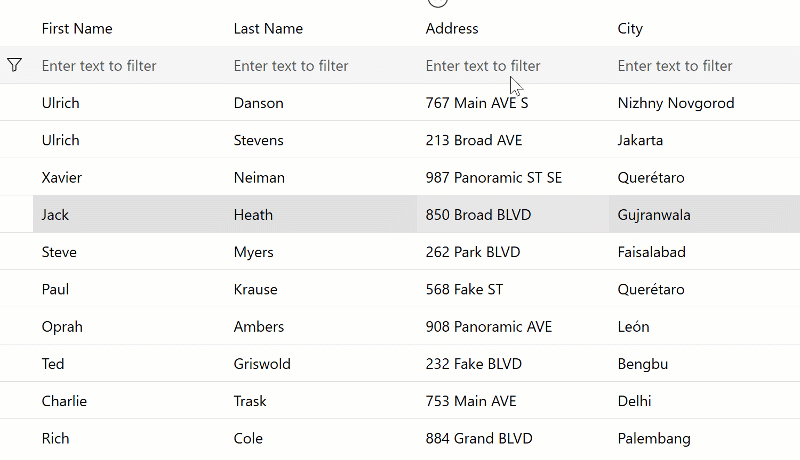The image size is (800, 460).
Task: Click the Gujranwala city cell
Action: click(654, 215)
